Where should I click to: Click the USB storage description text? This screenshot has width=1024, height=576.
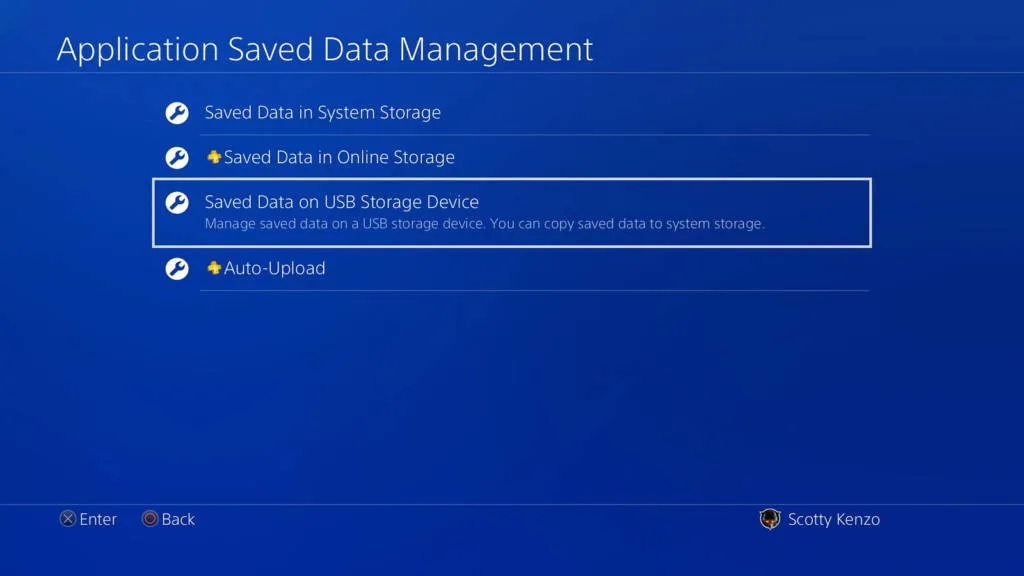pyautogui.click(x=485, y=223)
